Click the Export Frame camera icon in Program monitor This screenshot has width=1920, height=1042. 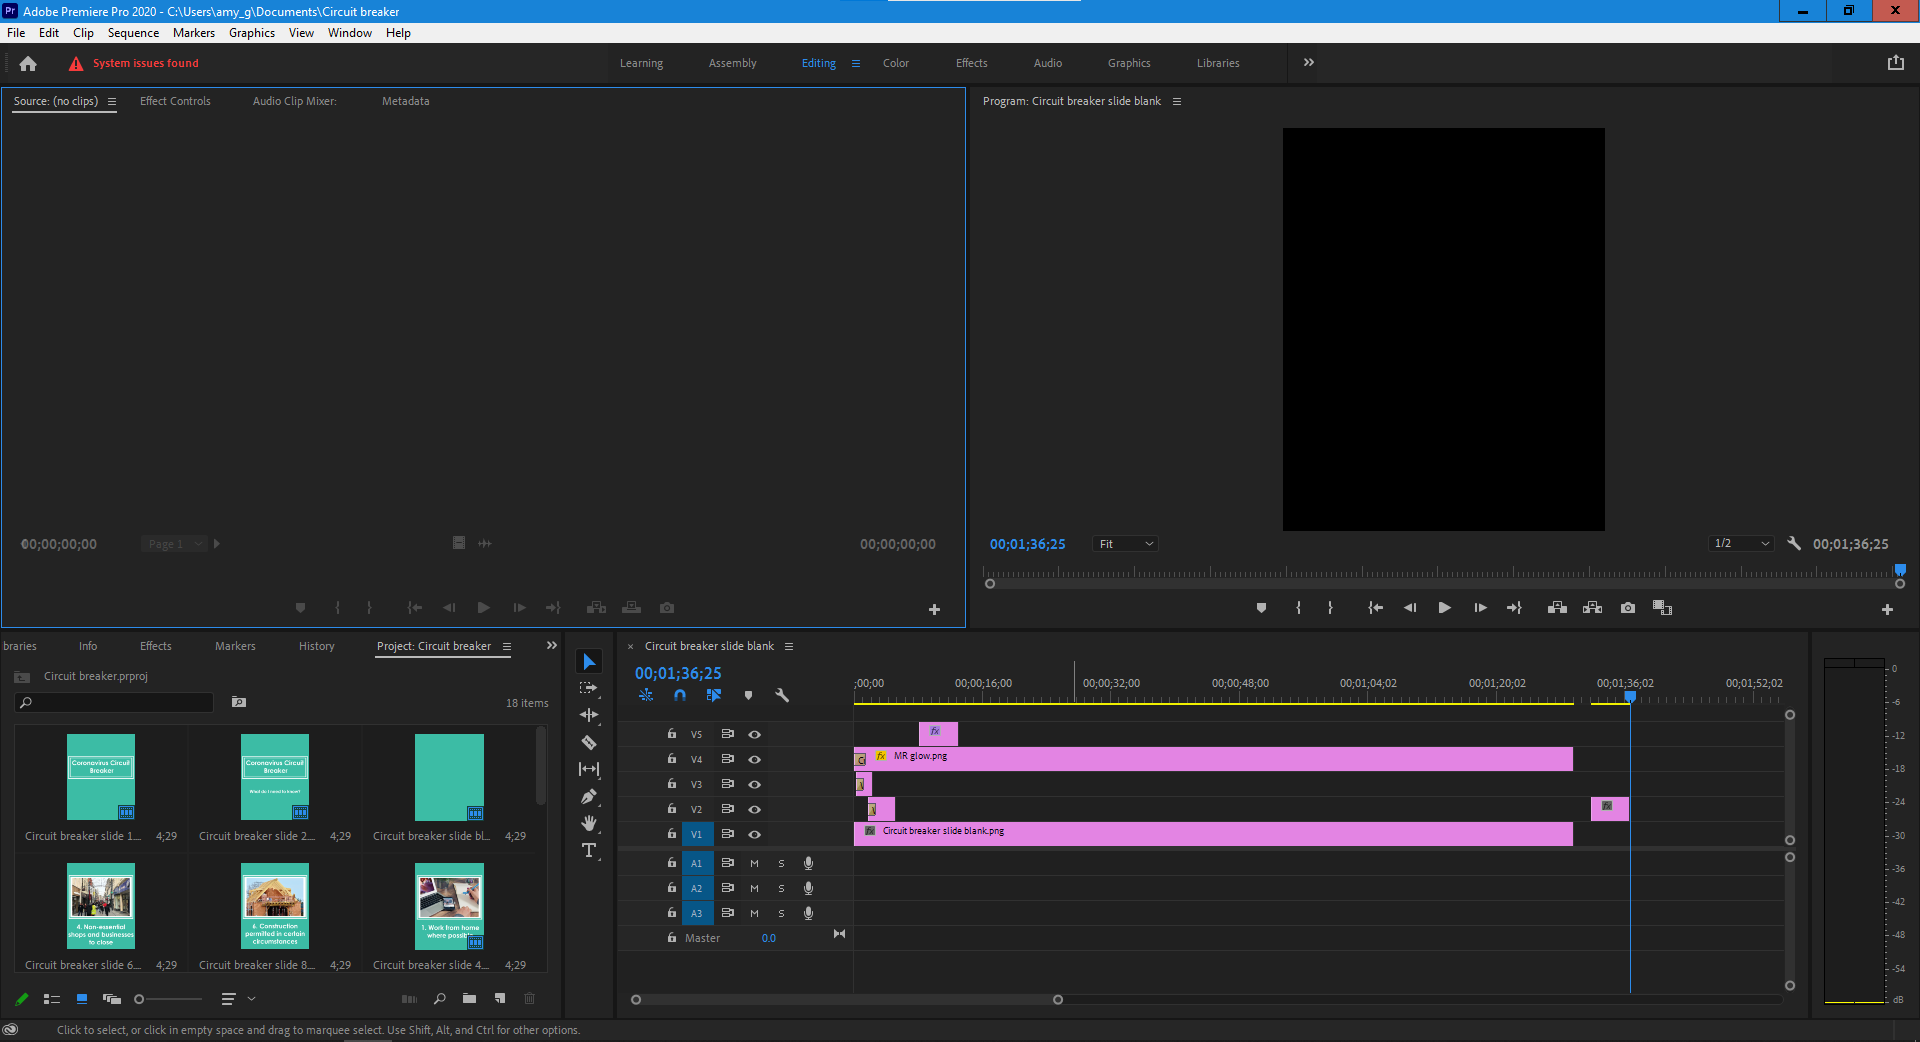(1628, 608)
